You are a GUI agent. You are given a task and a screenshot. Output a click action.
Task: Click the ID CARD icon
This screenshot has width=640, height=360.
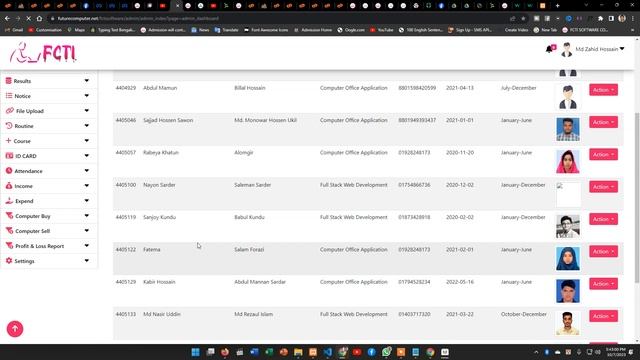pyautogui.click(x=9, y=156)
